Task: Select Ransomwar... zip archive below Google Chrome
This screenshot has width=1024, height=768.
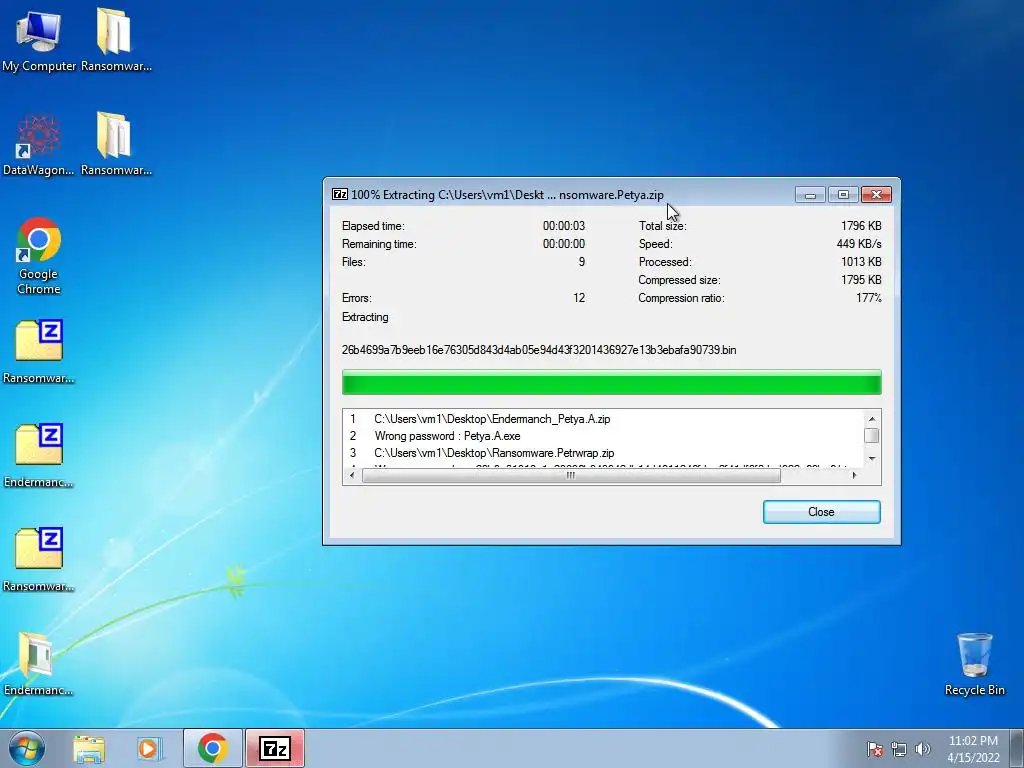Action: [39, 351]
